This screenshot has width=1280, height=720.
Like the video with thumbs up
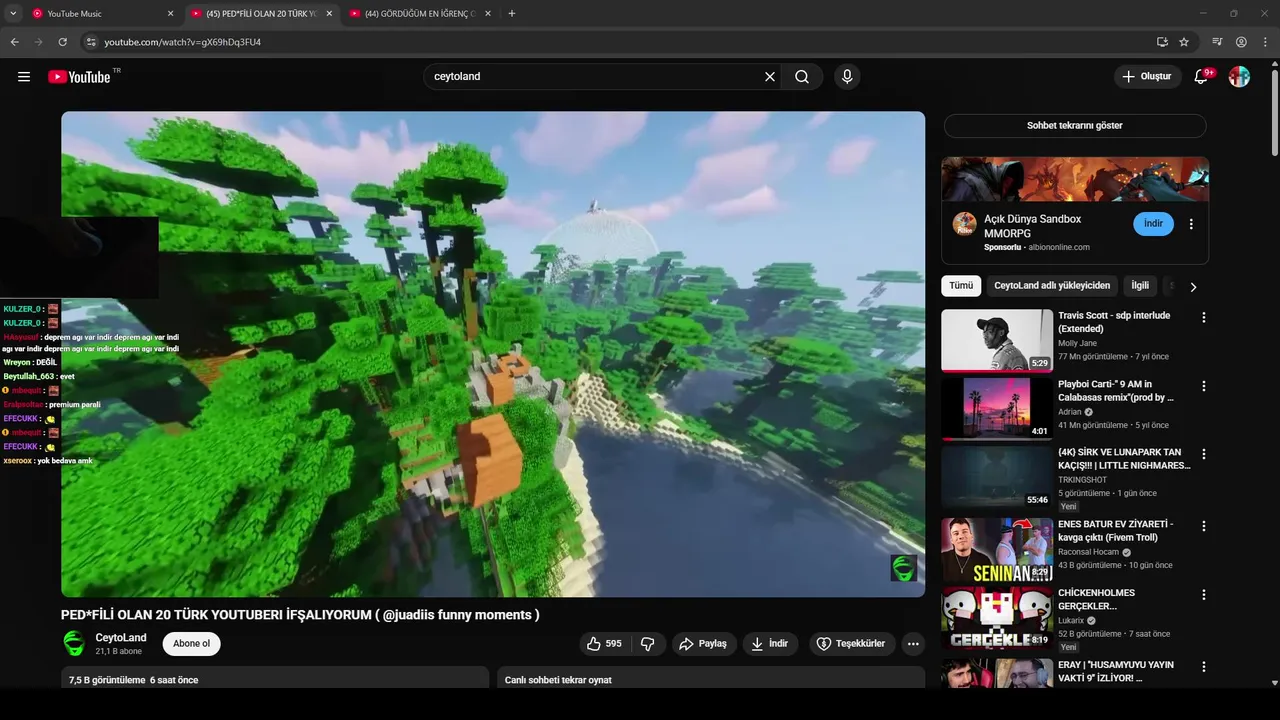point(605,644)
